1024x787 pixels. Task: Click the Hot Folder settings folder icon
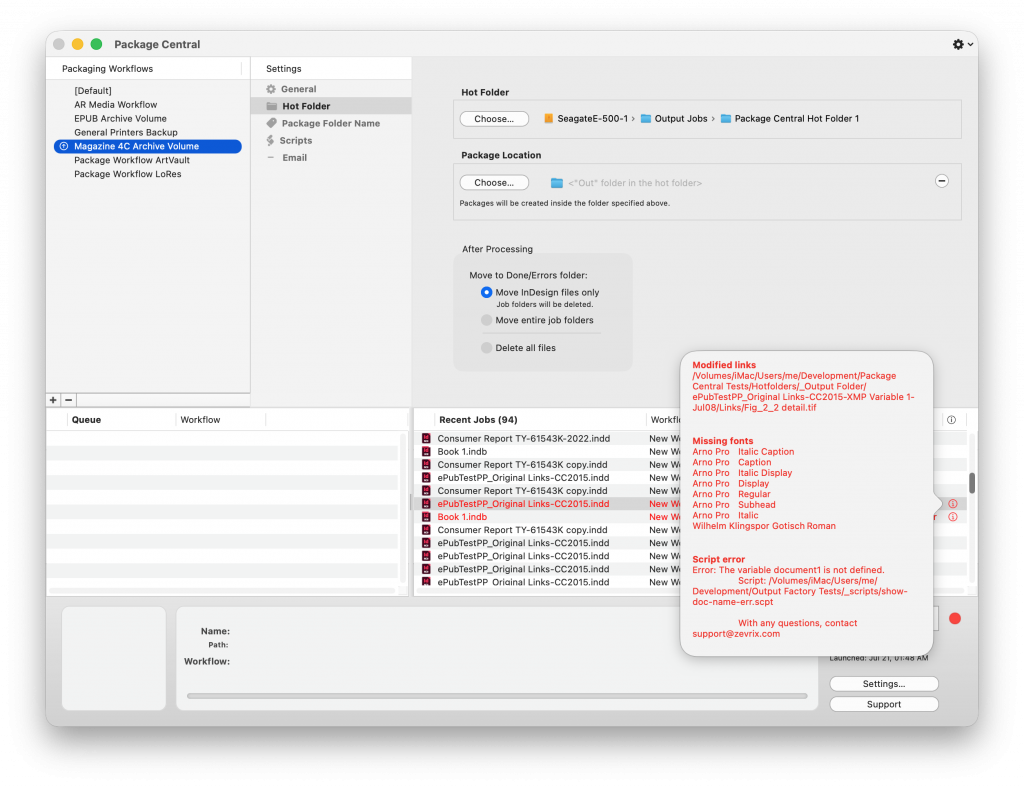pos(272,106)
